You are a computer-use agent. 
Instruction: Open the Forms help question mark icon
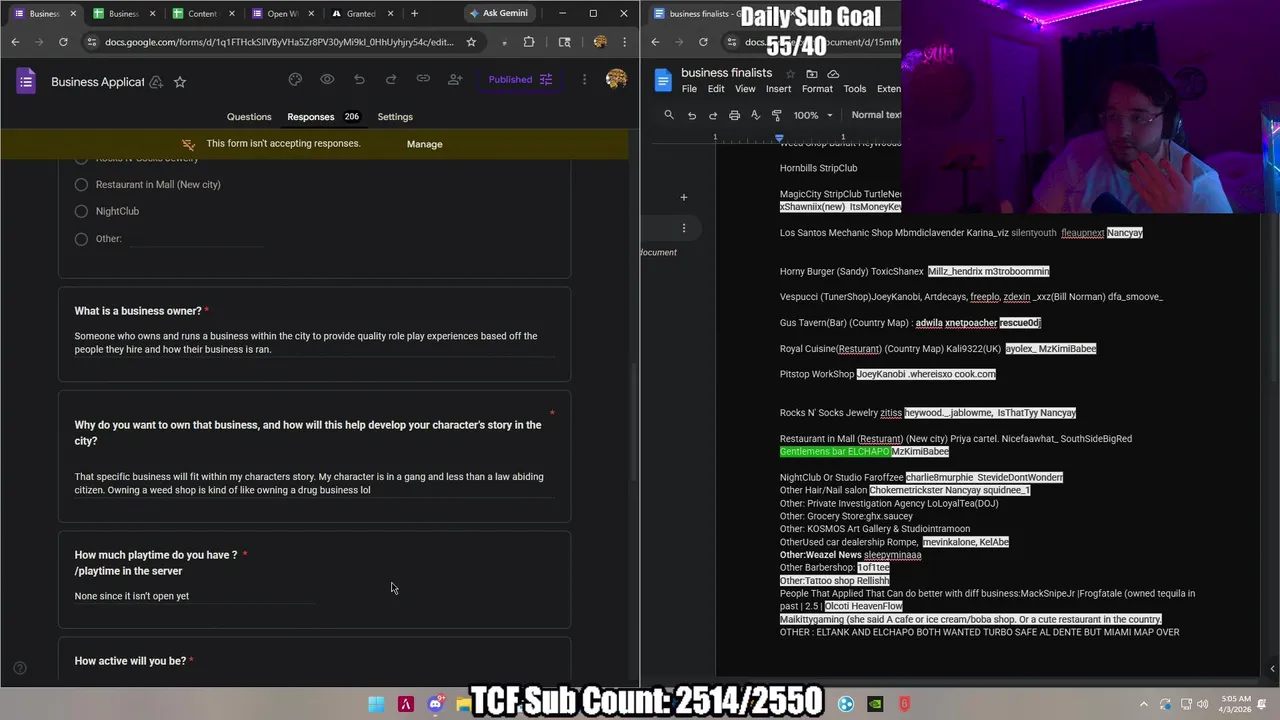point(19,668)
